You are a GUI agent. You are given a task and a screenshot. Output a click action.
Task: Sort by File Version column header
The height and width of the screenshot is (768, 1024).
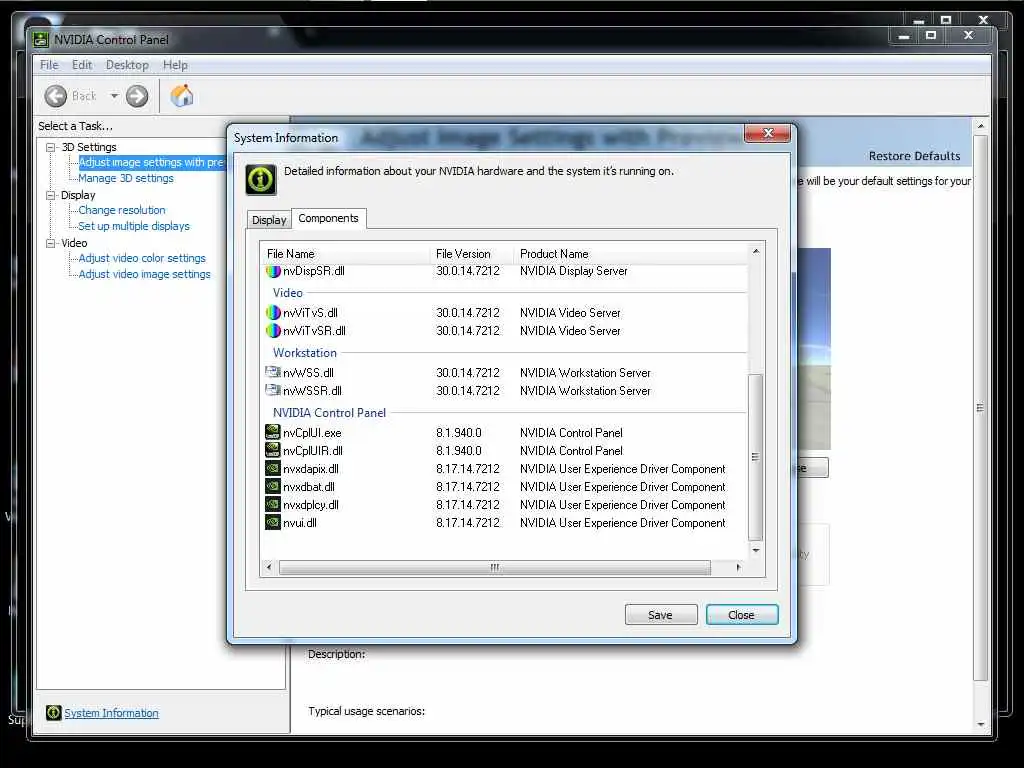472,254
